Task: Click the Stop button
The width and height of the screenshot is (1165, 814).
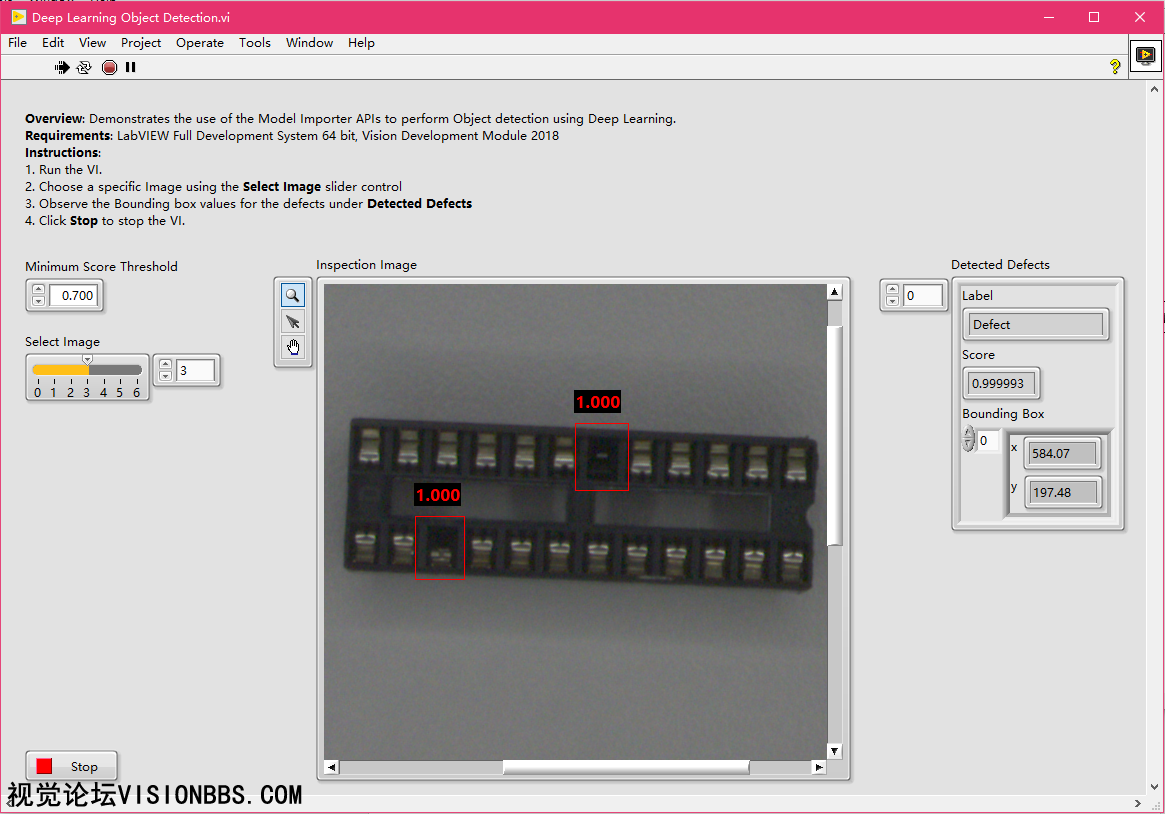Action: click(x=71, y=767)
